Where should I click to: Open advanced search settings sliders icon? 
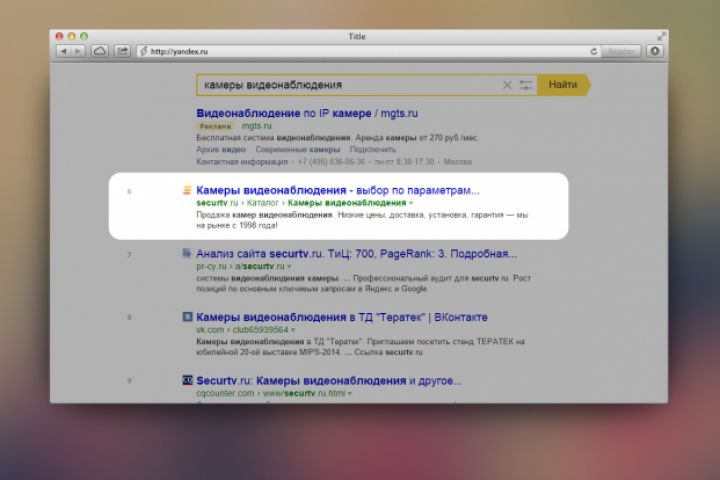526,85
